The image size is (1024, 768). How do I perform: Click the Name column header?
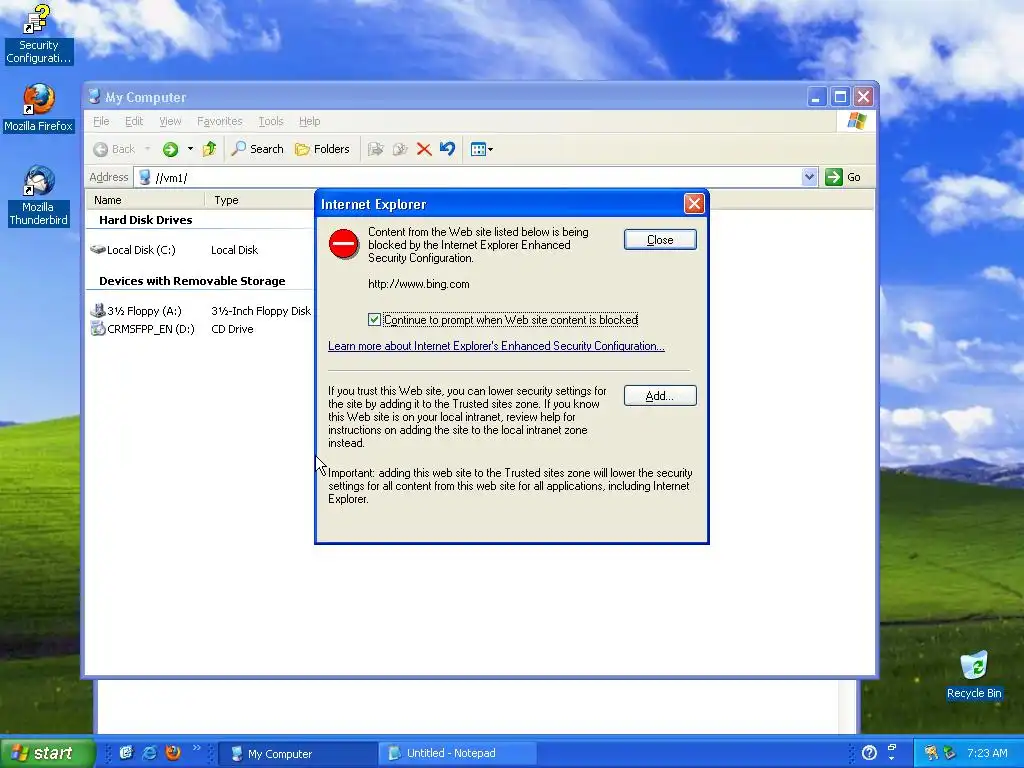[x=145, y=200]
